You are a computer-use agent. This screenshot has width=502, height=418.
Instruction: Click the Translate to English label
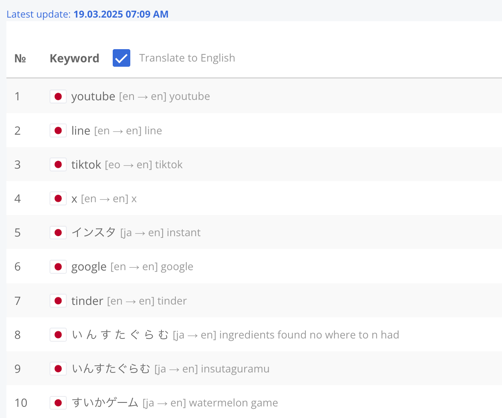[187, 58]
